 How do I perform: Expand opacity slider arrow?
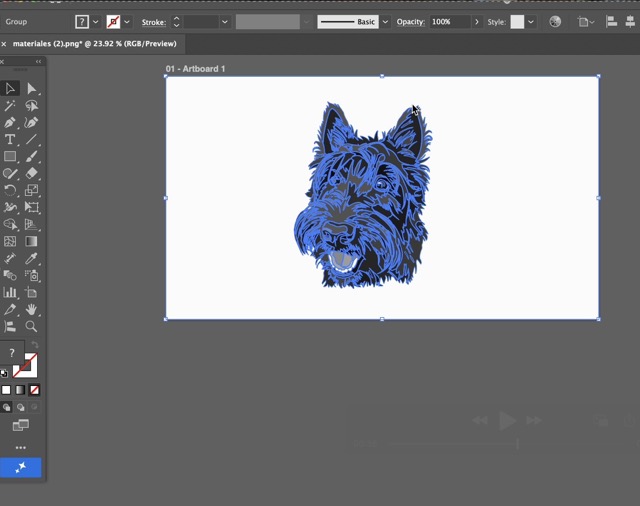pos(476,22)
